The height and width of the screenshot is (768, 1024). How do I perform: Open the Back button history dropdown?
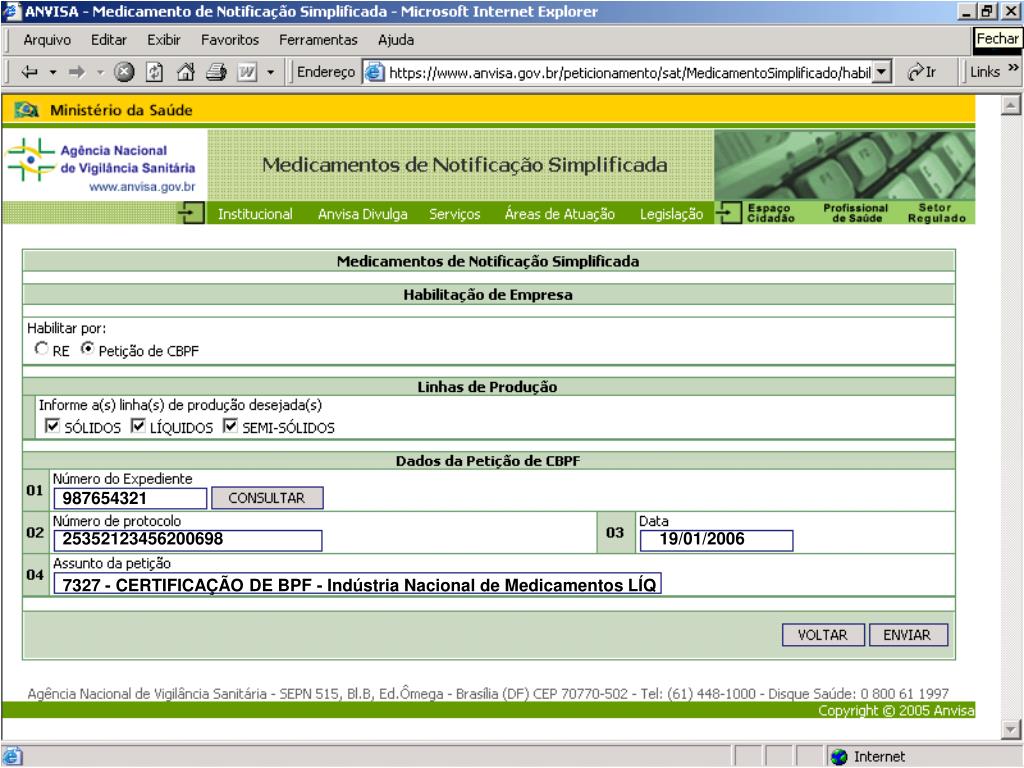pos(53,72)
